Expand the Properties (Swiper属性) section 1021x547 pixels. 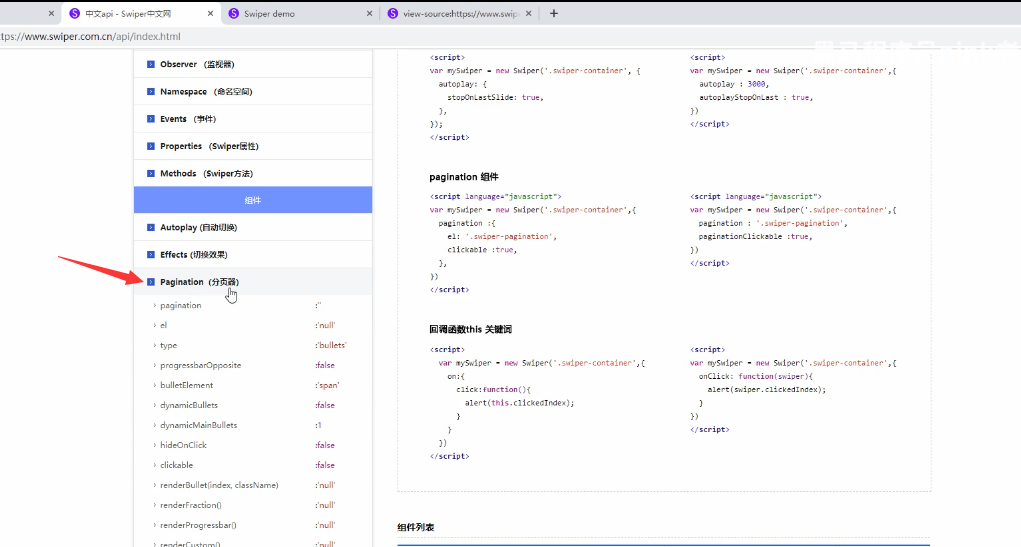click(x=253, y=147)
